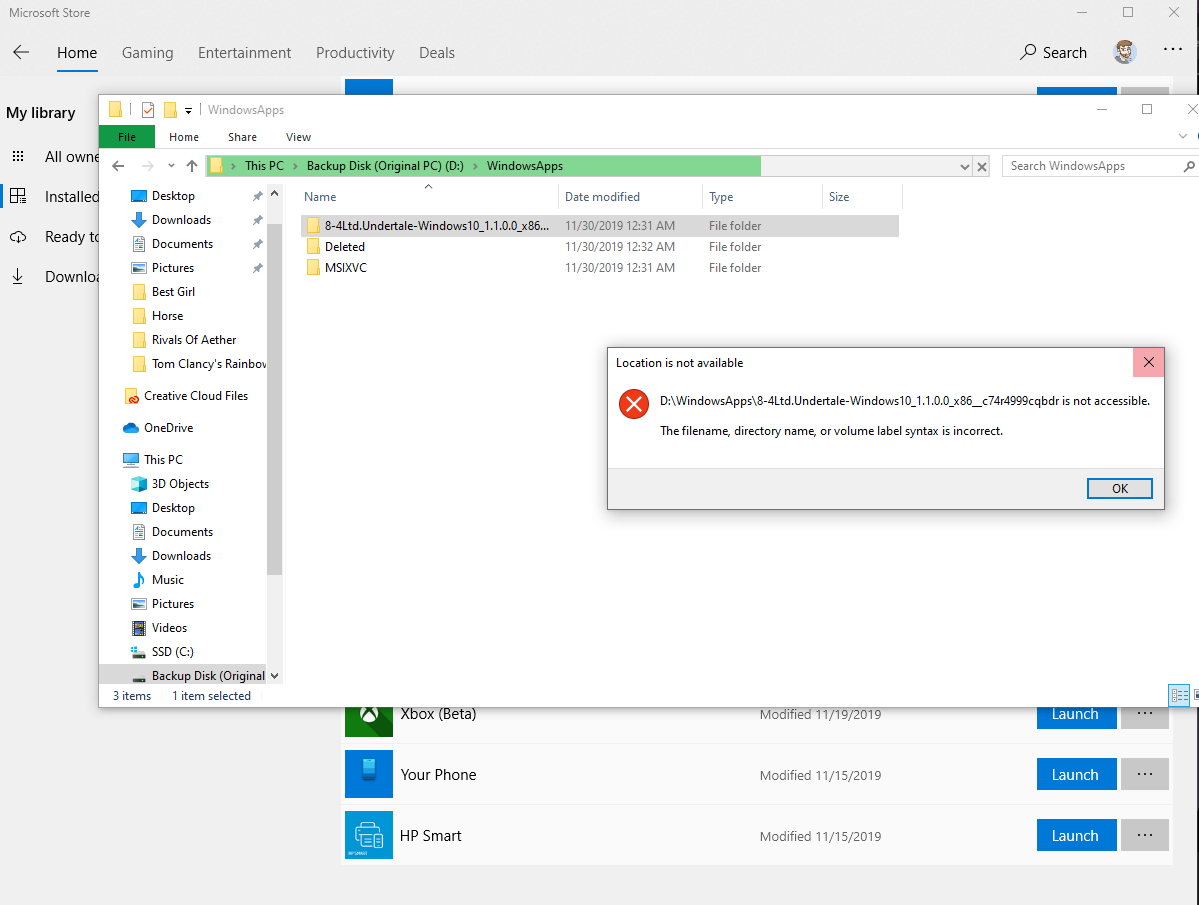This screenshot has width=1199, height=905.
Task: Expand address bar history dropdown
Action: point(964,167)
